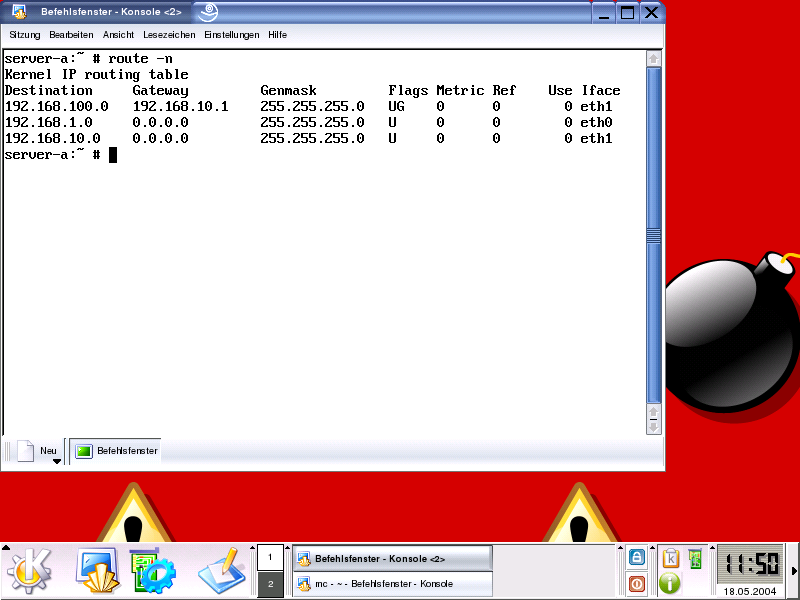Click the system tray applet handle arrow

coord(653,548)
